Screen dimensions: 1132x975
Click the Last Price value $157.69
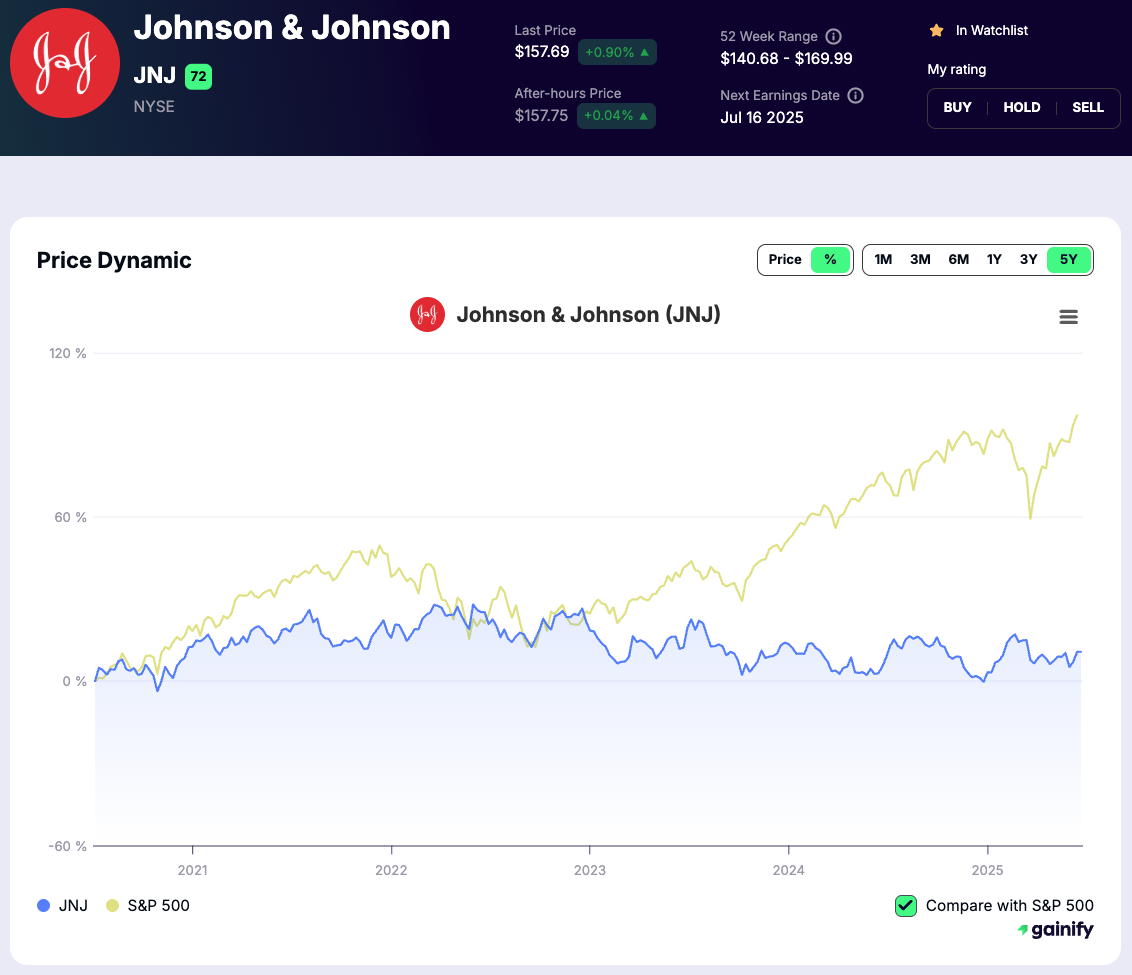[541, 52]
